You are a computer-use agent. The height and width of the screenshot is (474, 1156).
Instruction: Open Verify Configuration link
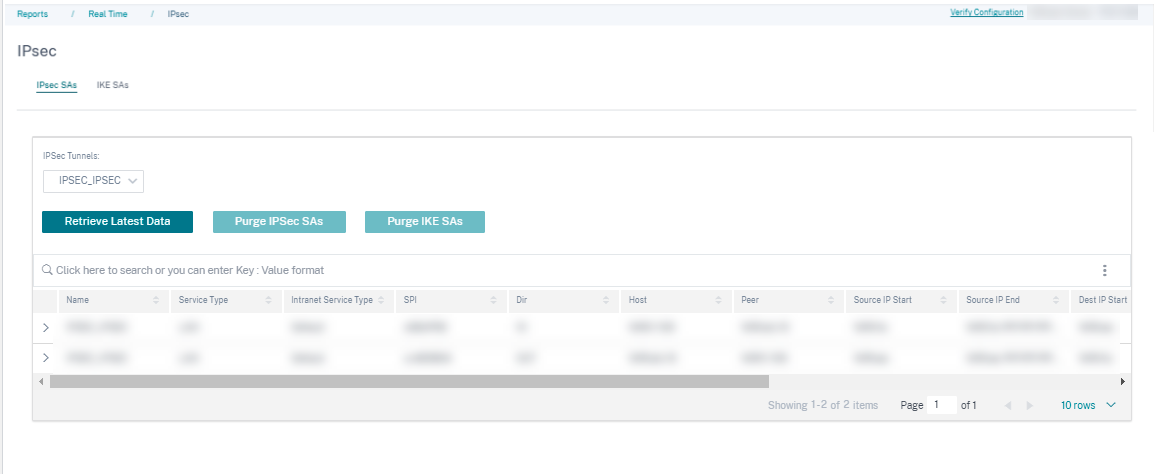pos(986,13)
